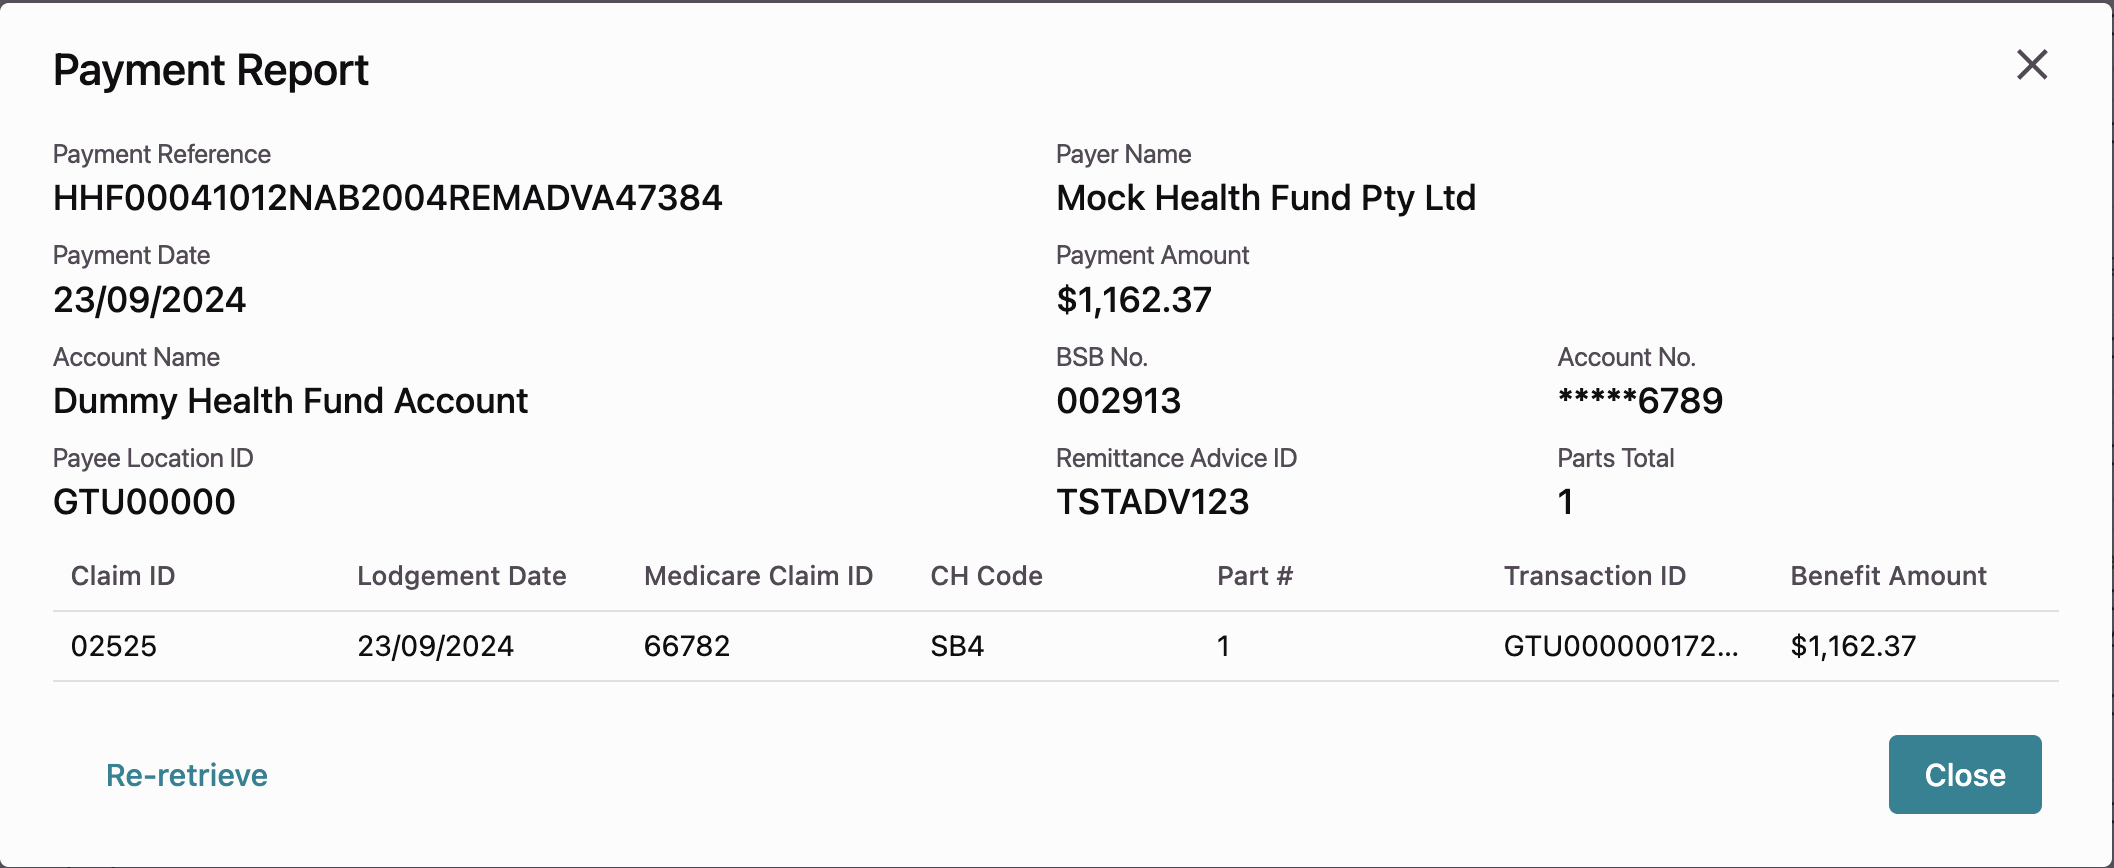The width and height of the screenshot is (2114, 868).
Task: Select the CH Code column header
Action: [986, 576]
